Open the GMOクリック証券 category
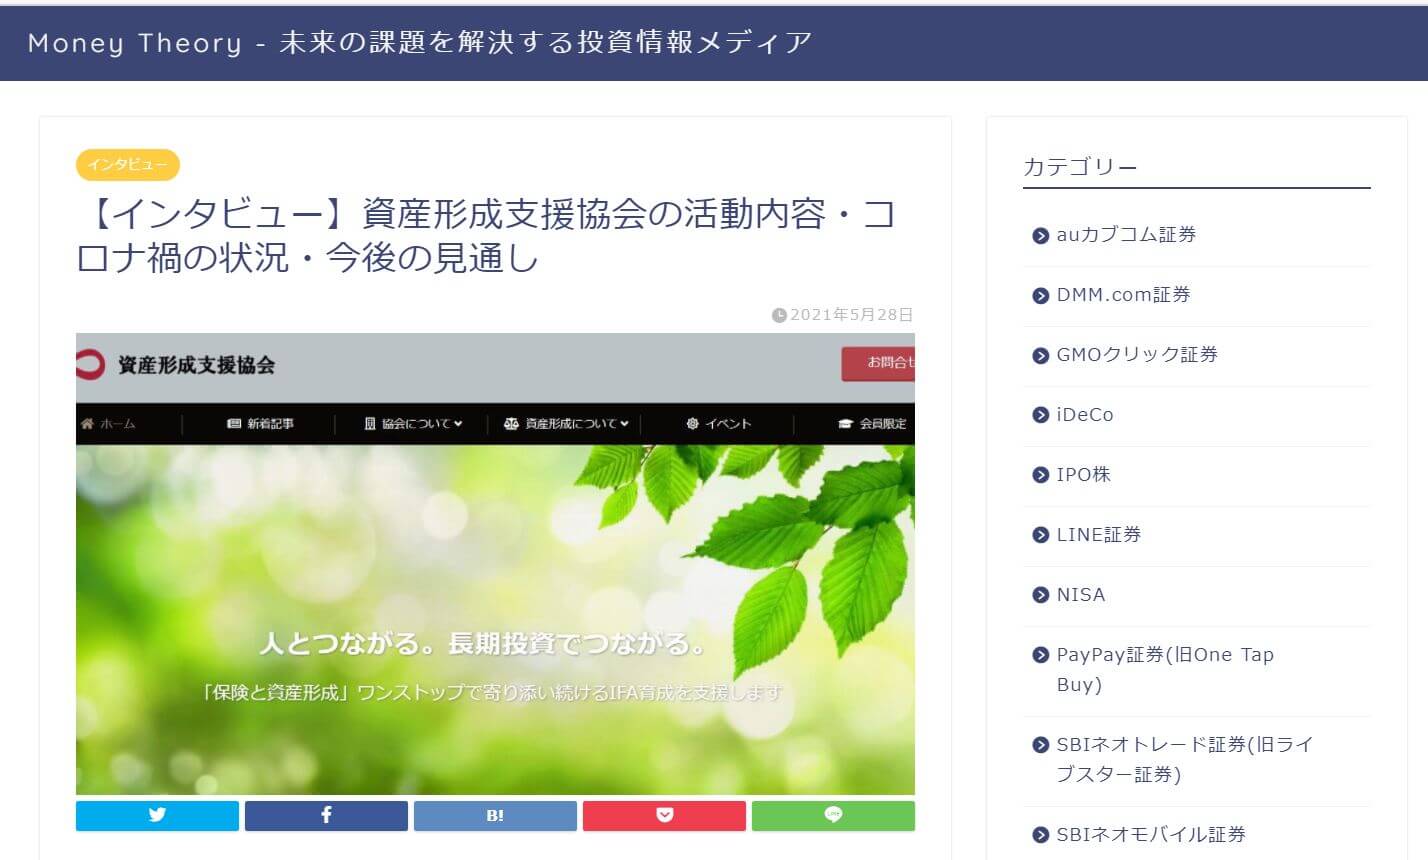The height and width of the screenshot is (860, 1428). point(1137,355)
